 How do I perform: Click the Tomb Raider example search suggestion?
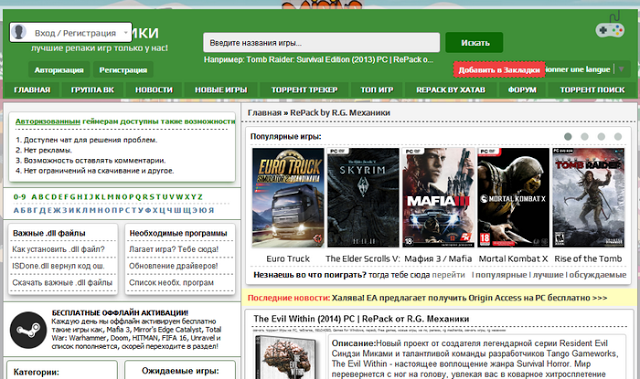coord(340,60)
